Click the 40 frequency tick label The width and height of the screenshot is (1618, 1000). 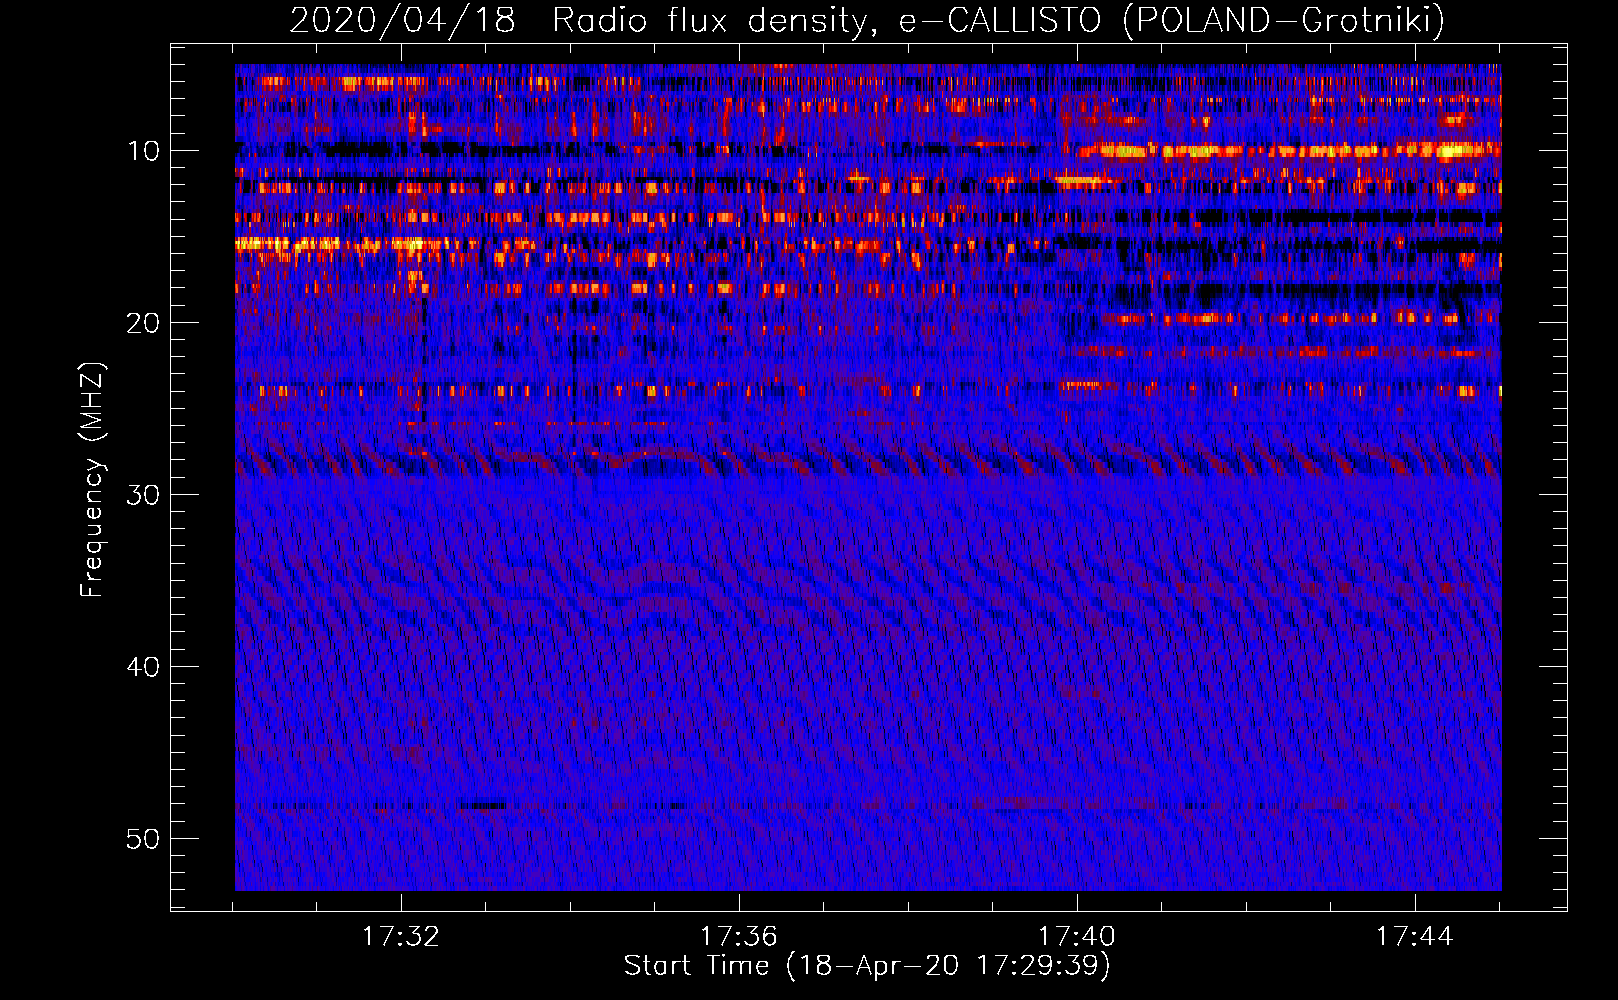tap(143, 667)
